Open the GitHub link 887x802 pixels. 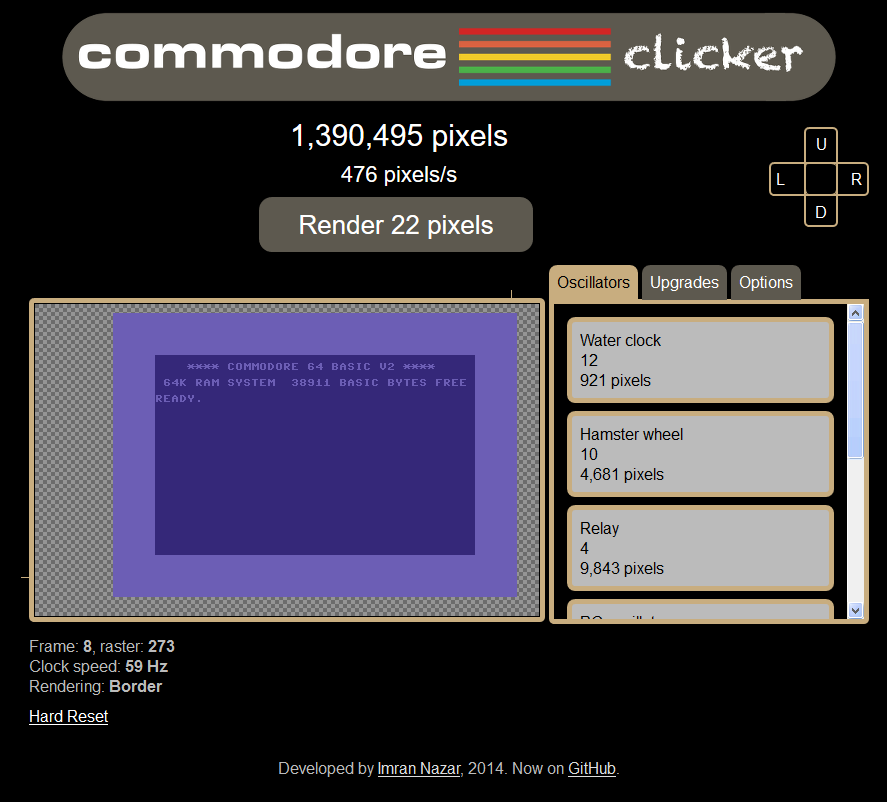click(x=592, y=769)
